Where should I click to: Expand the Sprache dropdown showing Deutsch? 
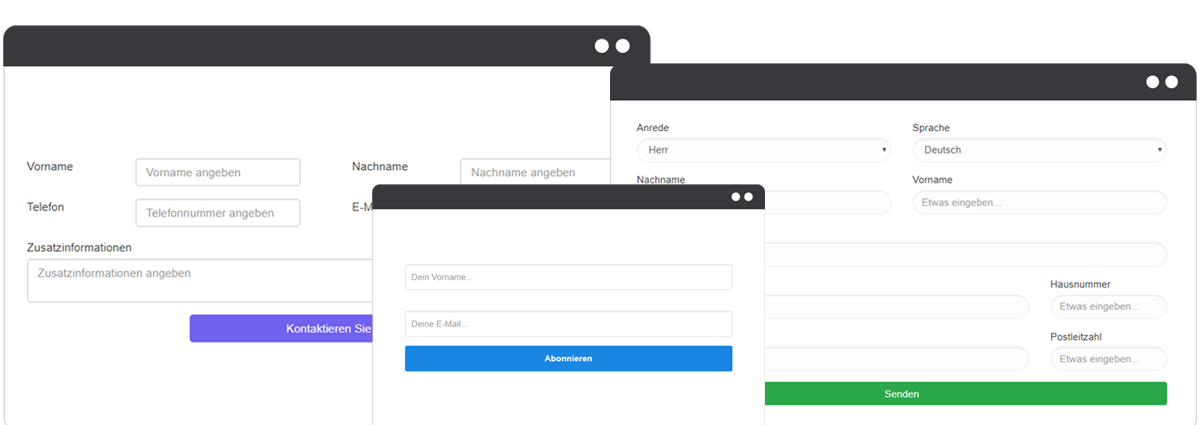coord(1039,150)
